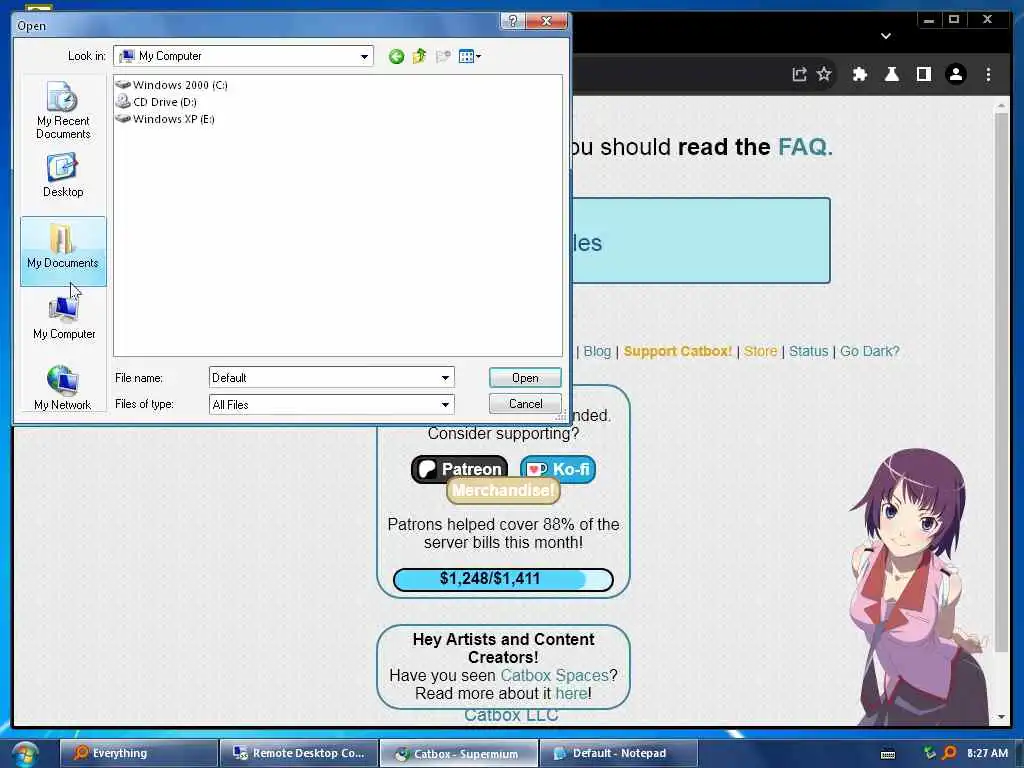Click into the File name text field
Viewport: 1024px width, 768px height.
coord(324,377)
